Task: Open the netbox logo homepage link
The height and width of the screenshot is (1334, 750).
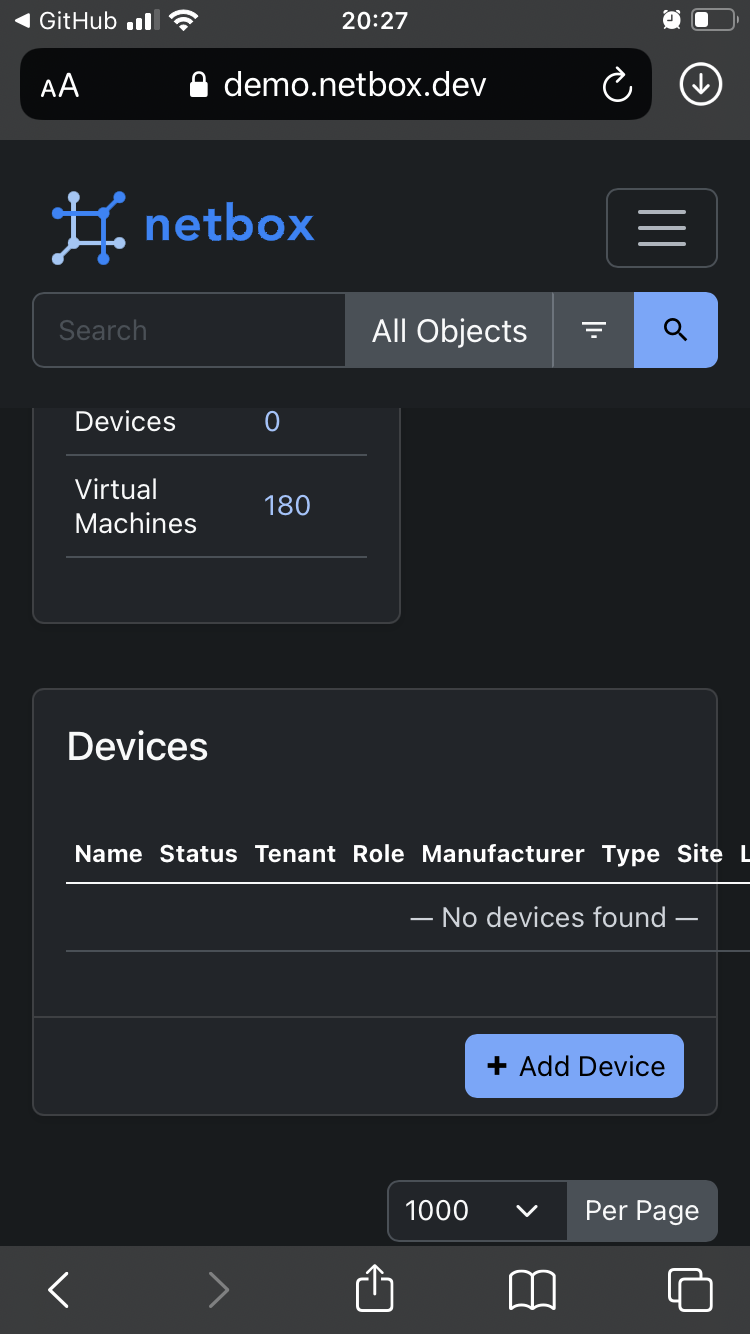Action: 182,227
